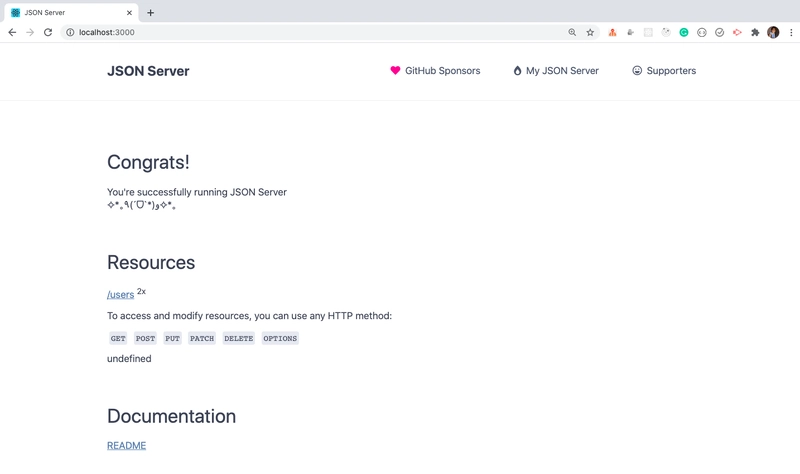Screen dimensions: 800x474
Task: Click 'You're successfully running JSON Server' text
Action: tap(197, 192)
